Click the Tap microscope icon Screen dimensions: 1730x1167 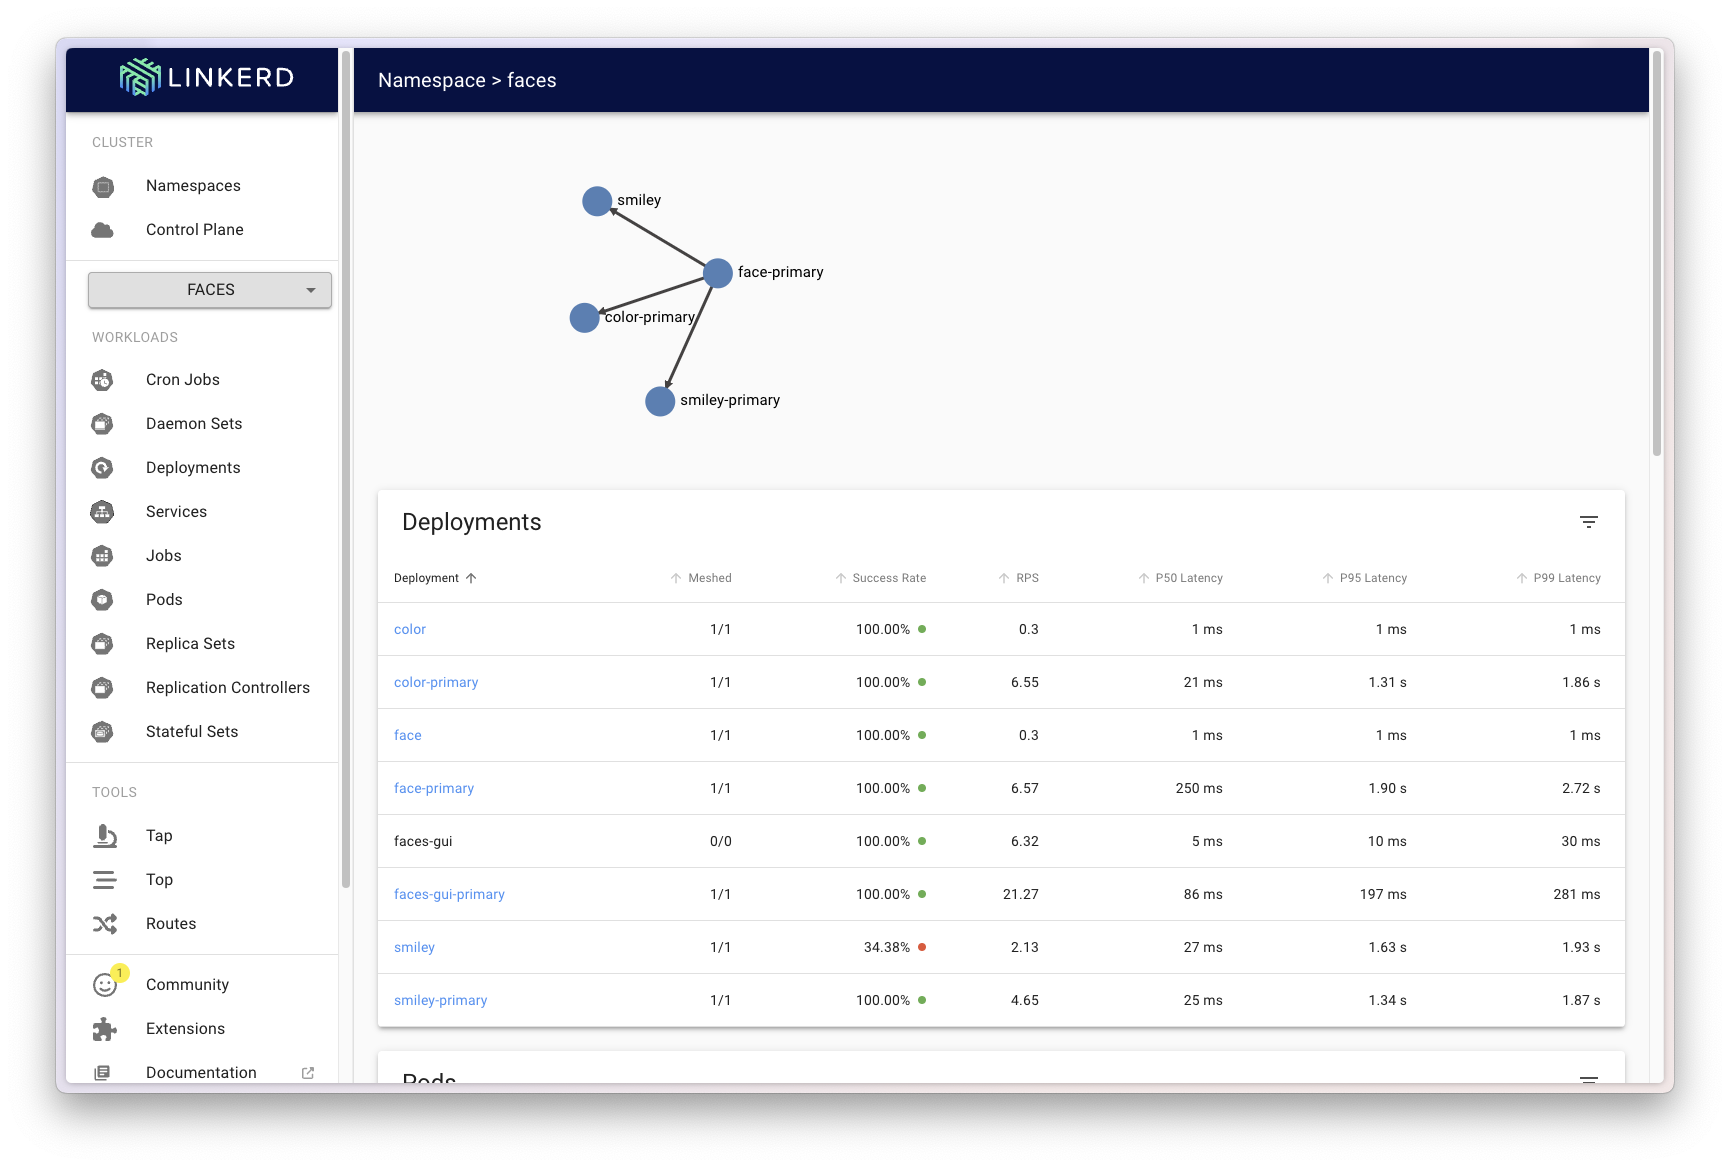pos(105,836)
